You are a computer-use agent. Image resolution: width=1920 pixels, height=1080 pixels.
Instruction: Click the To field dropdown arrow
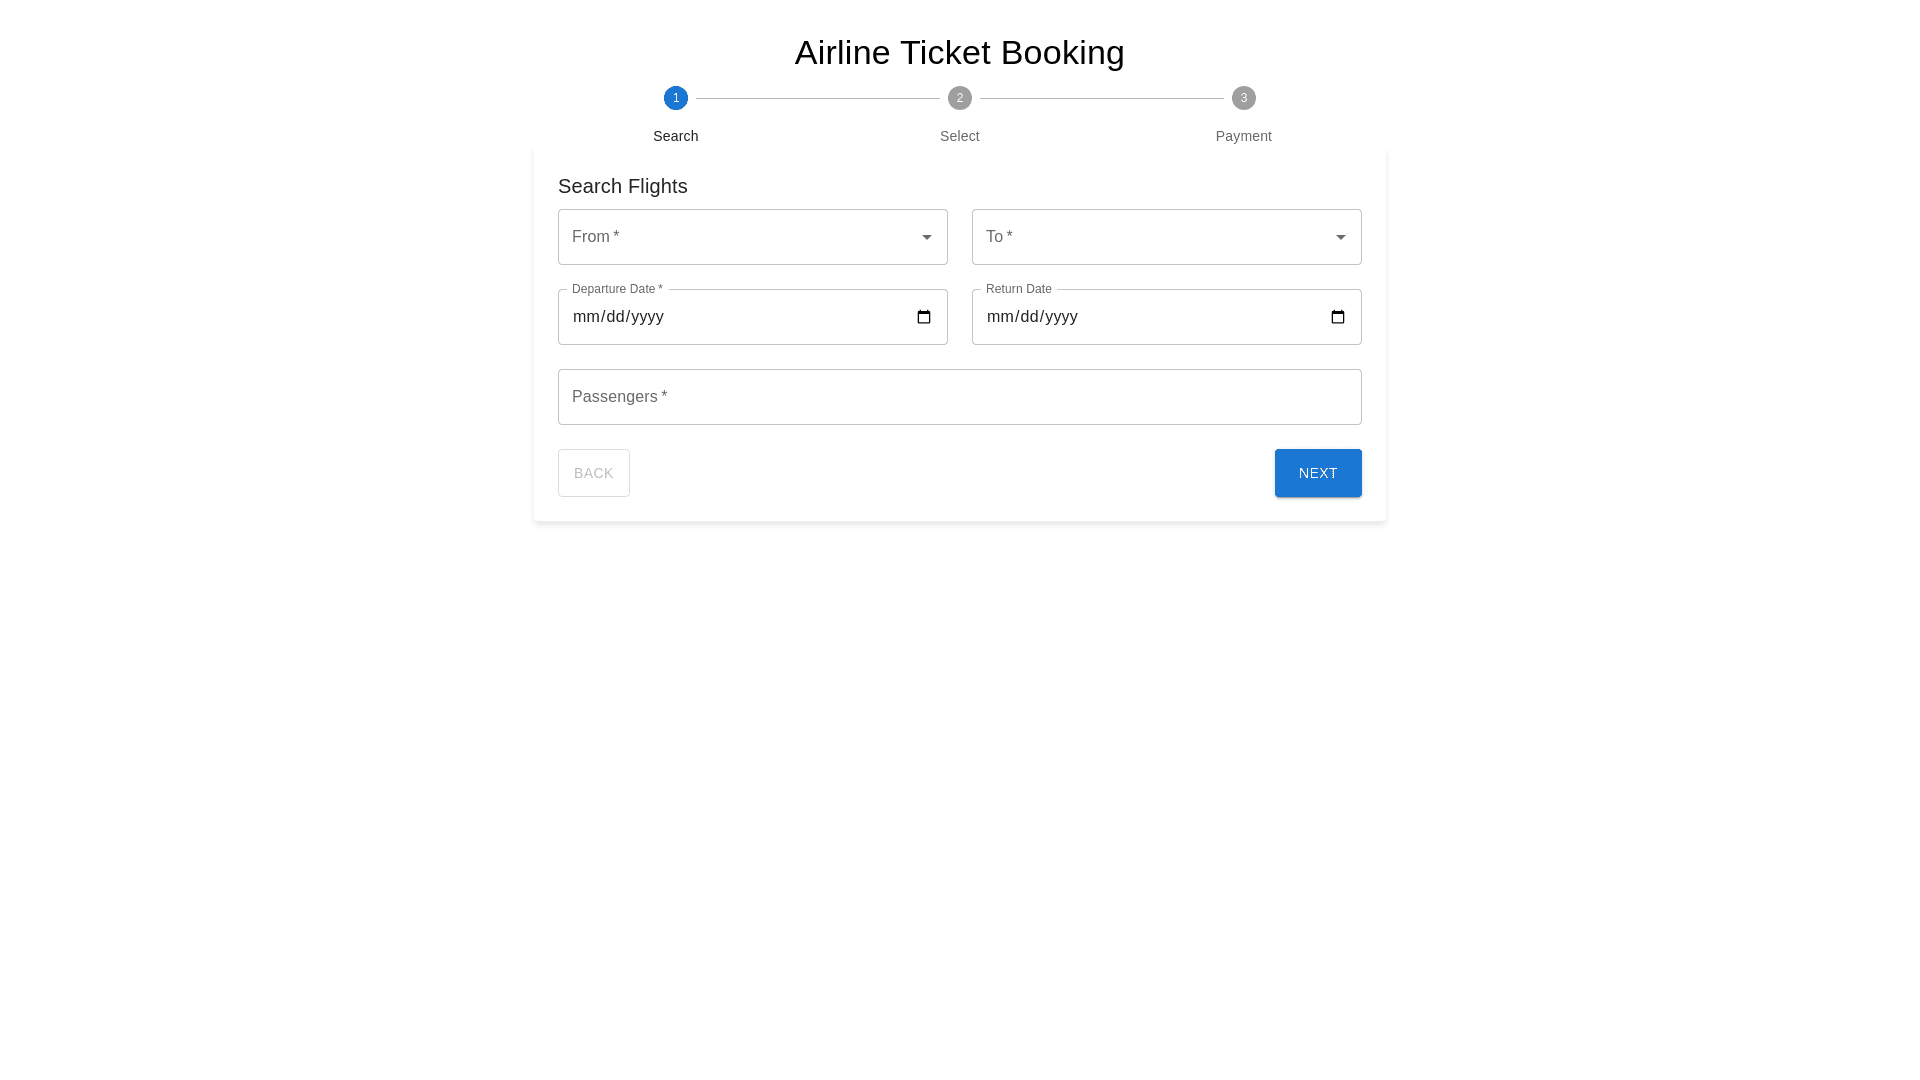(x=1341, y=237)
